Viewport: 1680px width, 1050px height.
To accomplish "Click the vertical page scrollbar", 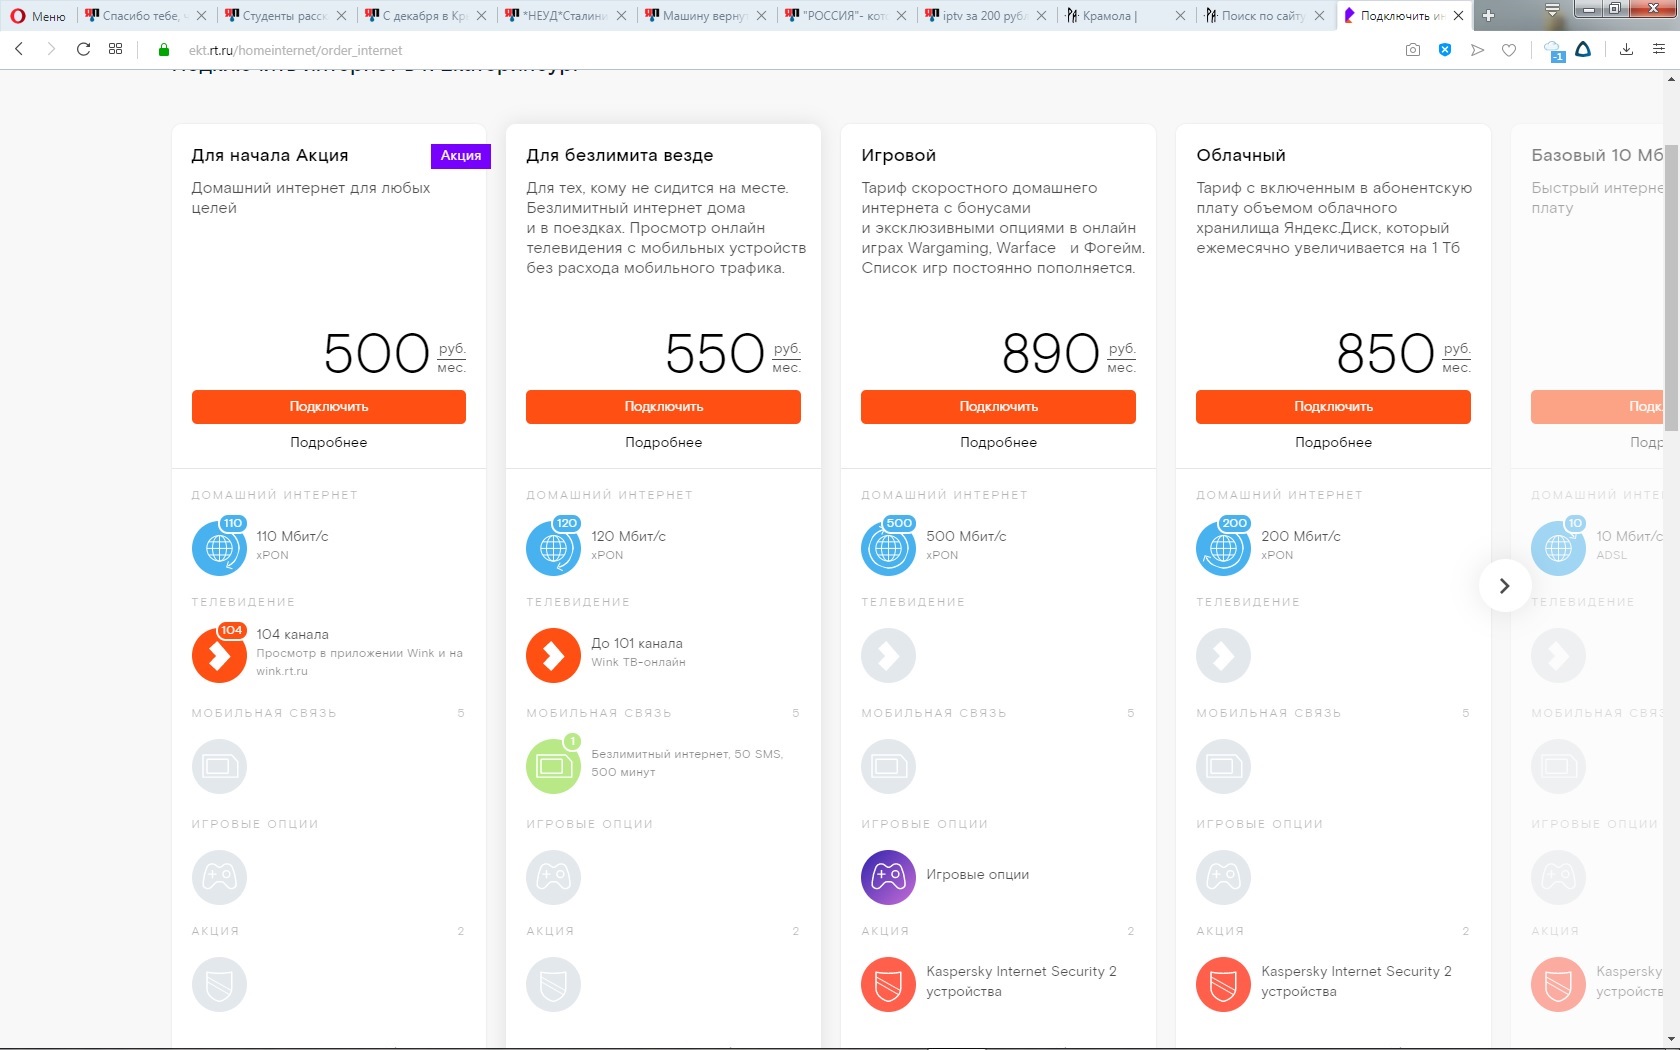I will pos(1671,250).
